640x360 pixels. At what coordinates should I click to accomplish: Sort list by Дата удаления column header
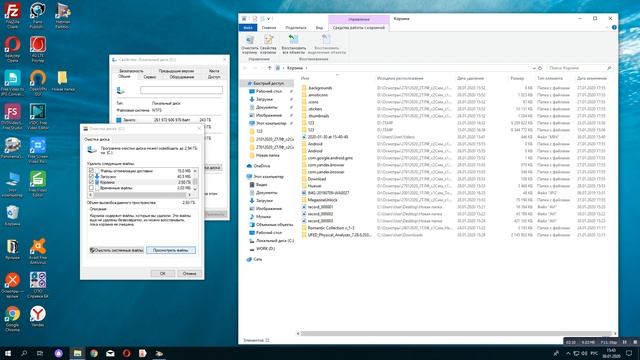click(471, 78)
